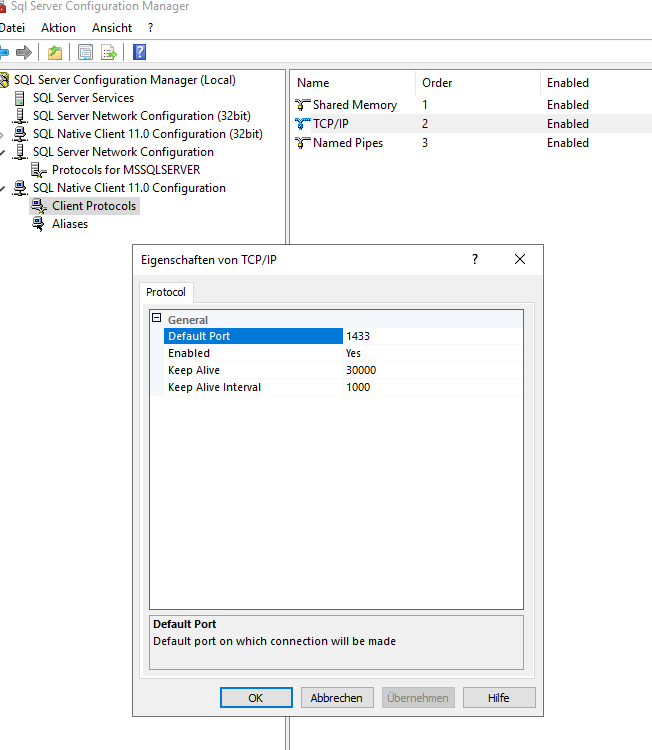Click the Abbrechen button
Image resolution: width=652 pixels, height=750 pixels.
[337, 698]
